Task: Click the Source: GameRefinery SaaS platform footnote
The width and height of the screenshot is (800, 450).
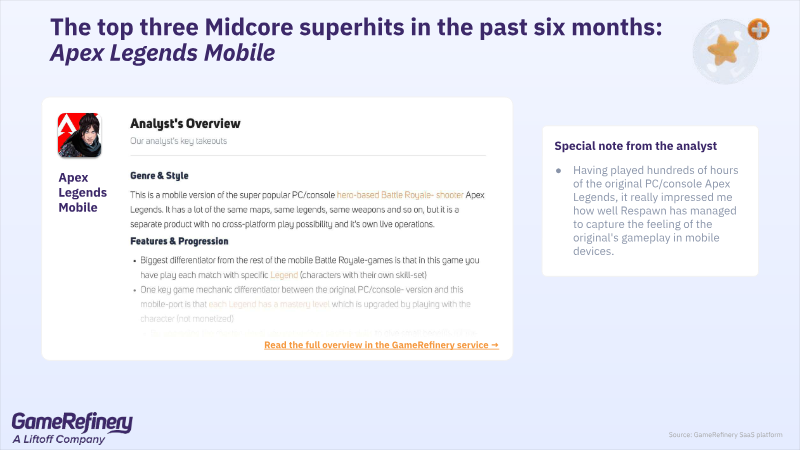Action: (725, 435)
